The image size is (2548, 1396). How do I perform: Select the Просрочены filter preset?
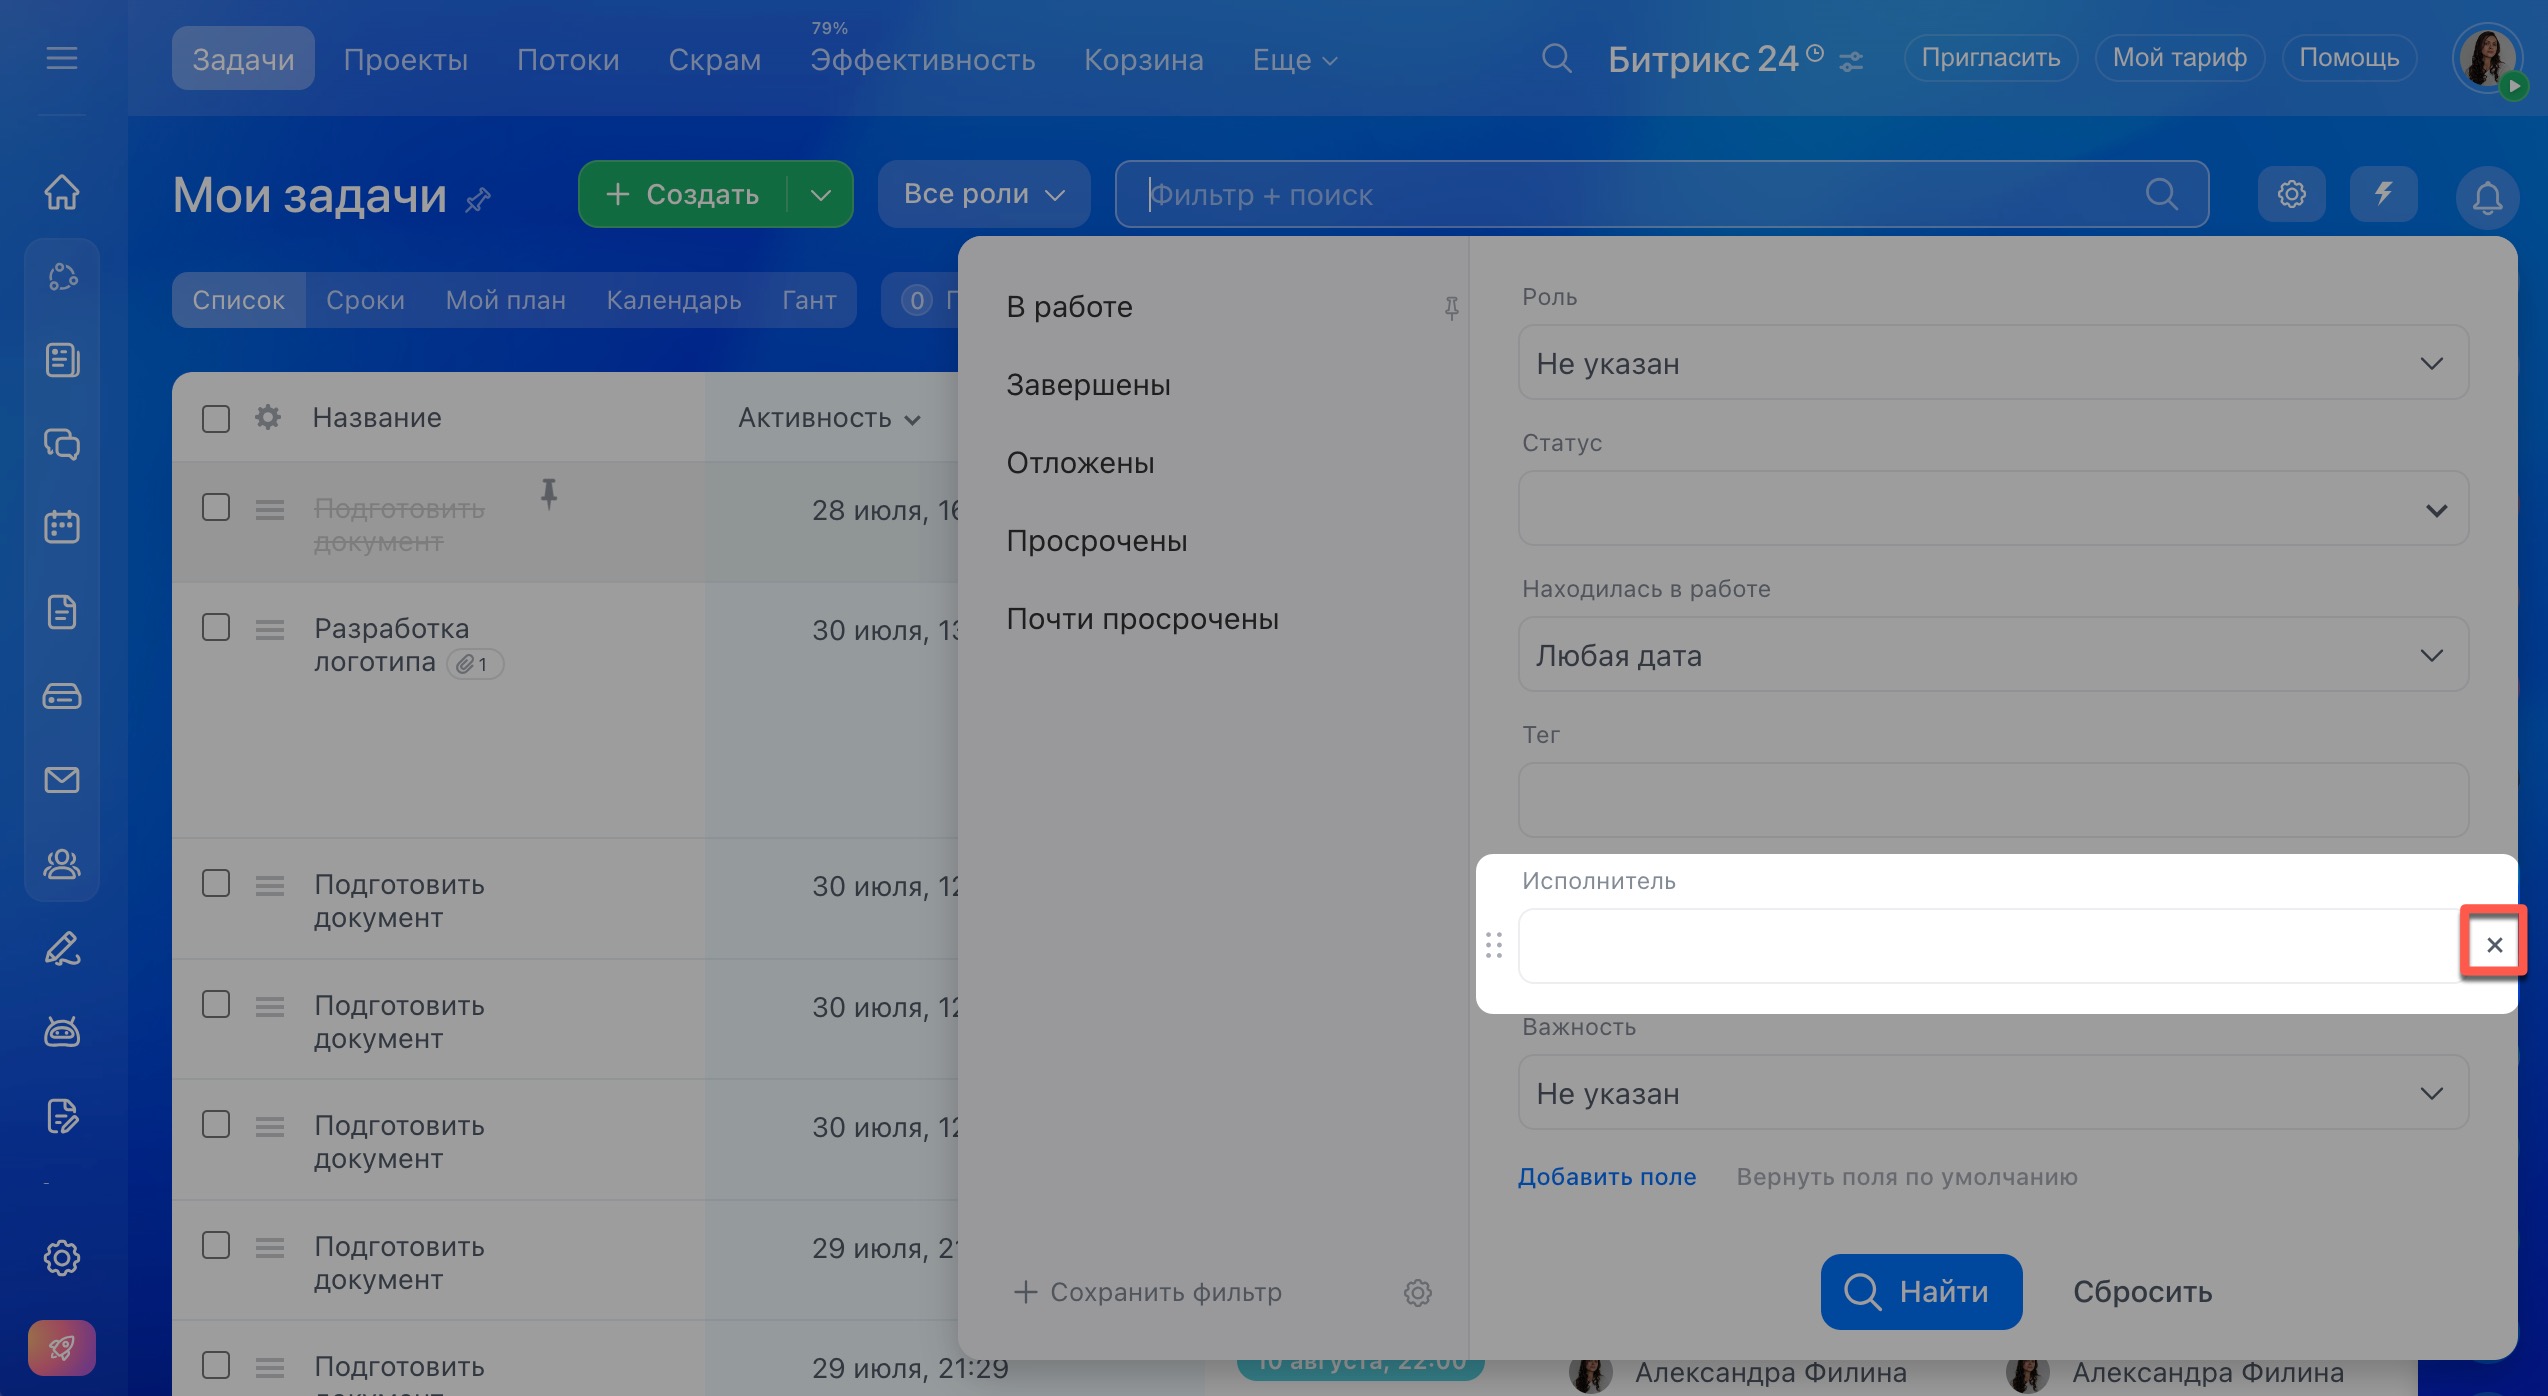point(1097,541)
